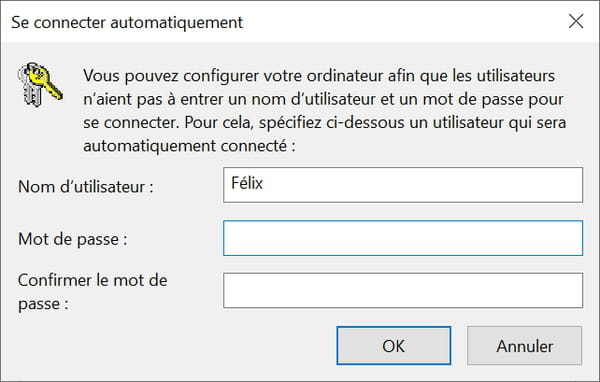This screenshot has width=600, height=382.
Task: Click the yellow keys icon
Action: pos(40,84)
